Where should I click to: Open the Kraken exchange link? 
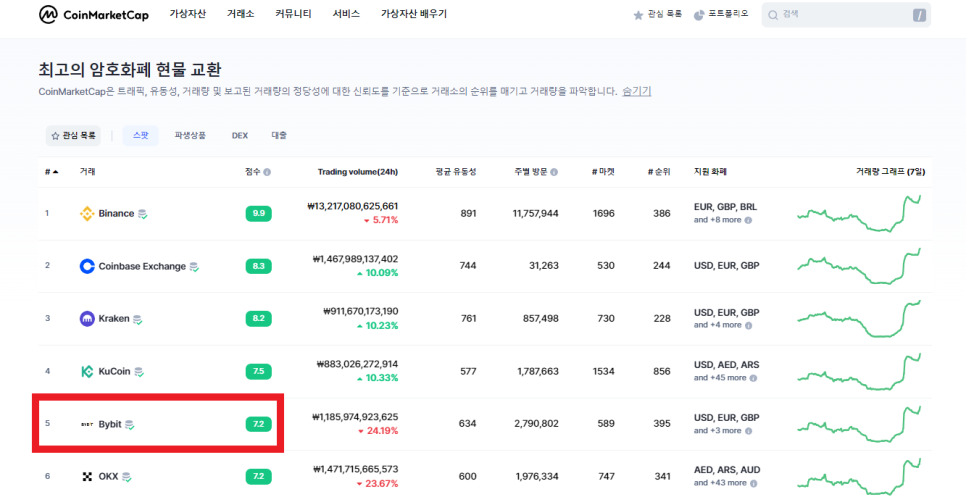(114, 319)
